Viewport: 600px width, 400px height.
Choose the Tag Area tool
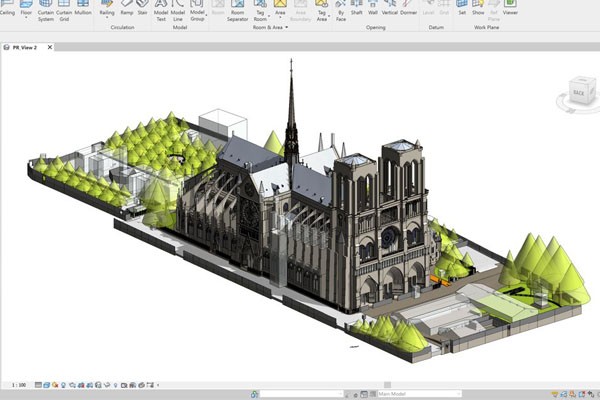(321, 11)
